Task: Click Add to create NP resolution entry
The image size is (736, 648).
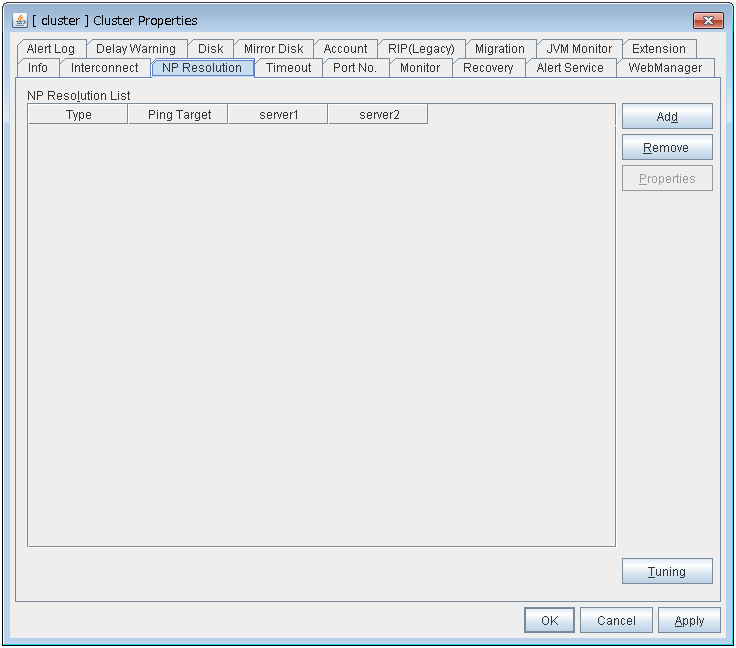Action: pyautogui.click(x=666, y=117)
